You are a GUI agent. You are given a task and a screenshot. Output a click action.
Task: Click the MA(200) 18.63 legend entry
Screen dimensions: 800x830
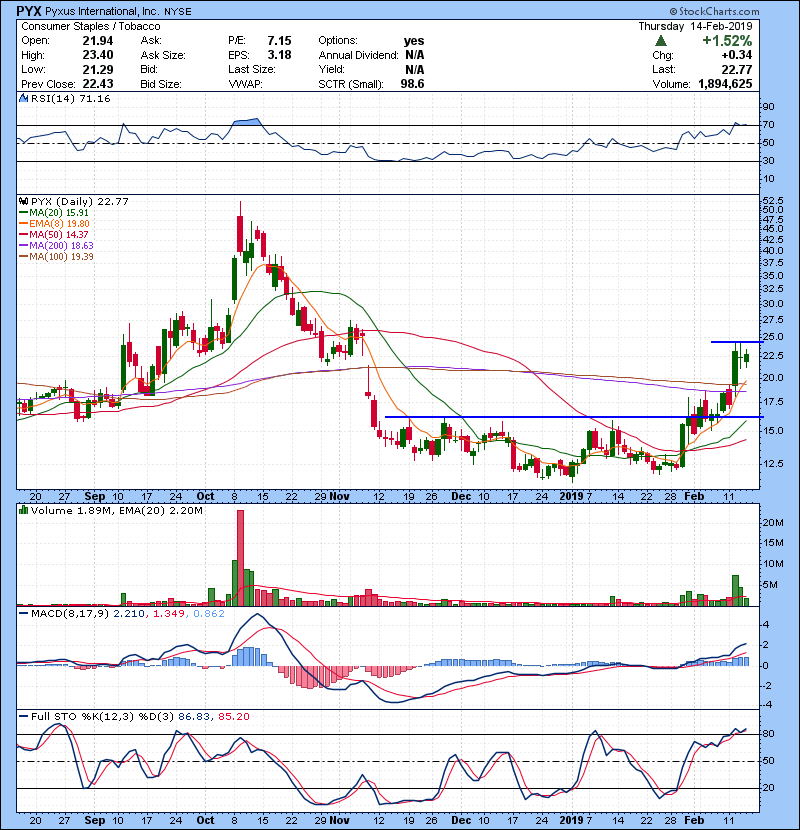click(56, 246)
